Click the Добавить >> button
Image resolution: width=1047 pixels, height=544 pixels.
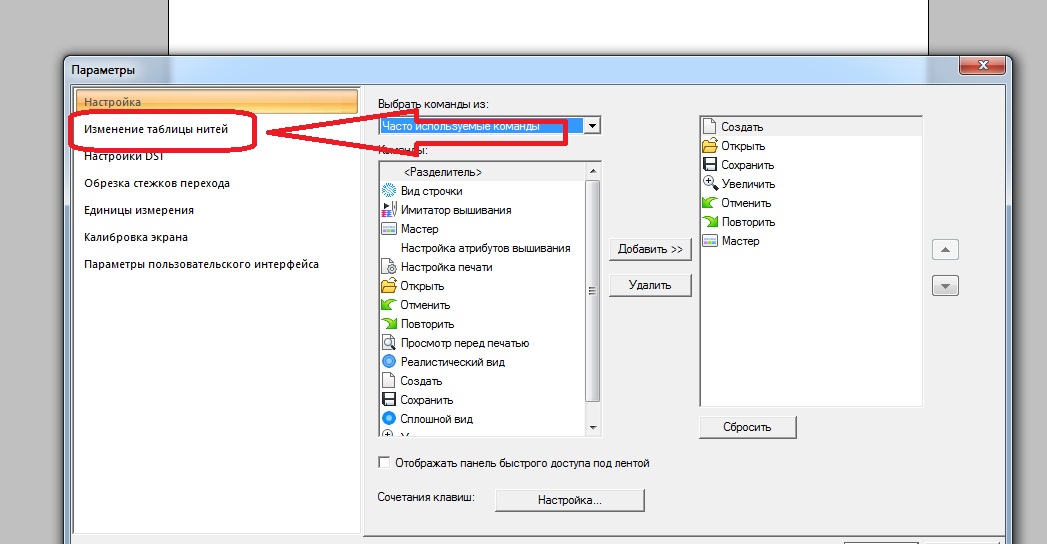click(650, 249)
